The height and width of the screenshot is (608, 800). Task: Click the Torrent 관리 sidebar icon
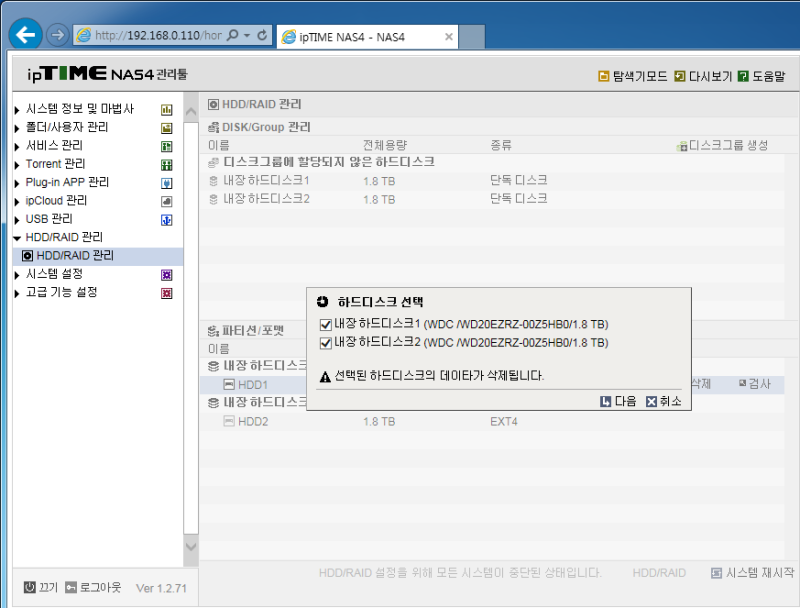[x=168, y=163]
